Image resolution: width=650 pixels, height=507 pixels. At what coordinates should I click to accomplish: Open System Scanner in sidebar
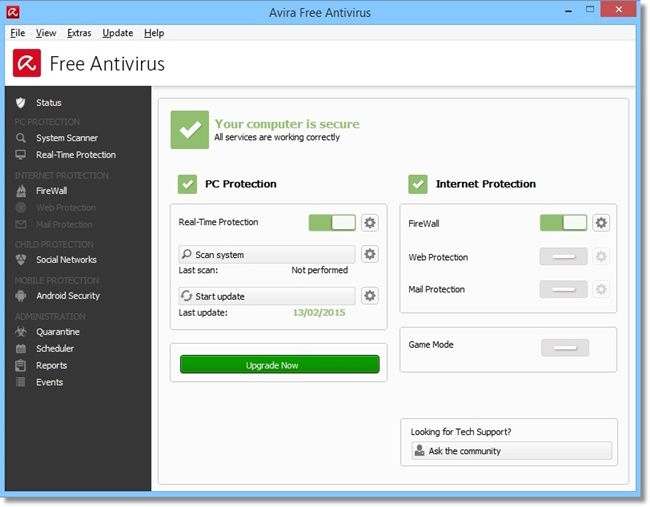(67, 138)
